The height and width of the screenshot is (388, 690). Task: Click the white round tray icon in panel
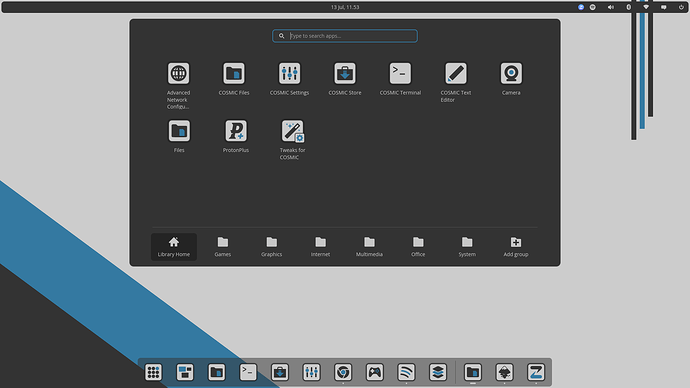click(593, 7)
